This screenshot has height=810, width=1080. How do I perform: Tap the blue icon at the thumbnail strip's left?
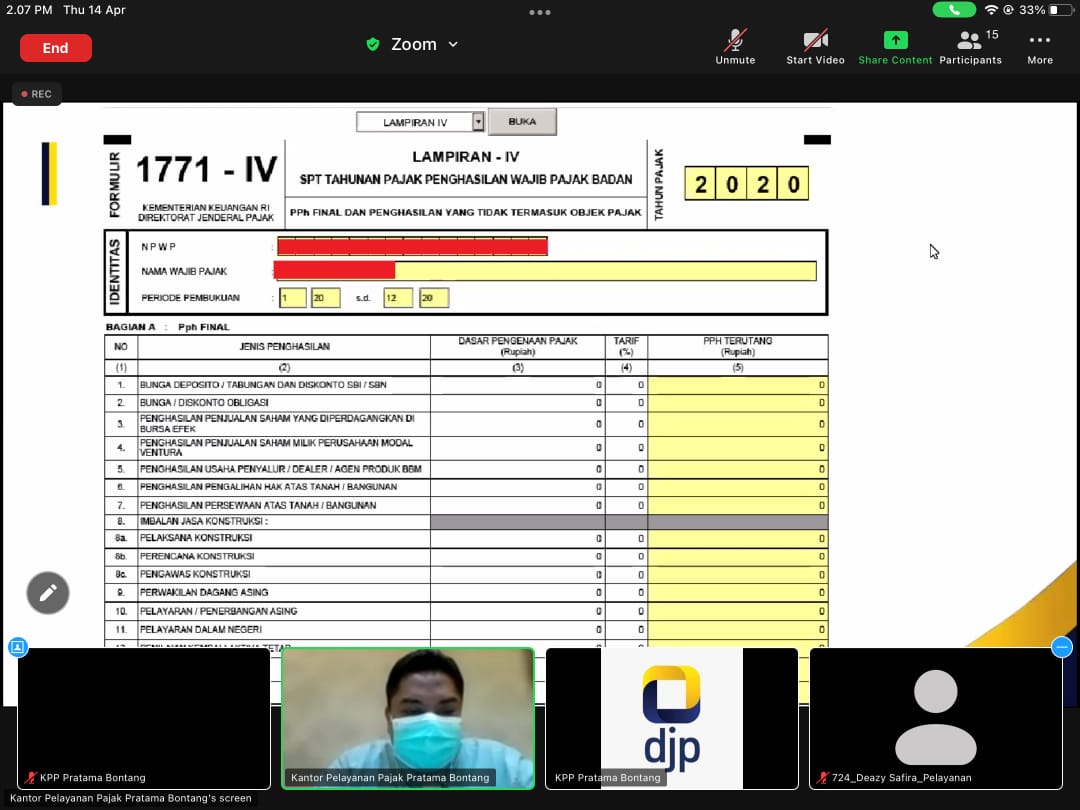pos(17,647)
